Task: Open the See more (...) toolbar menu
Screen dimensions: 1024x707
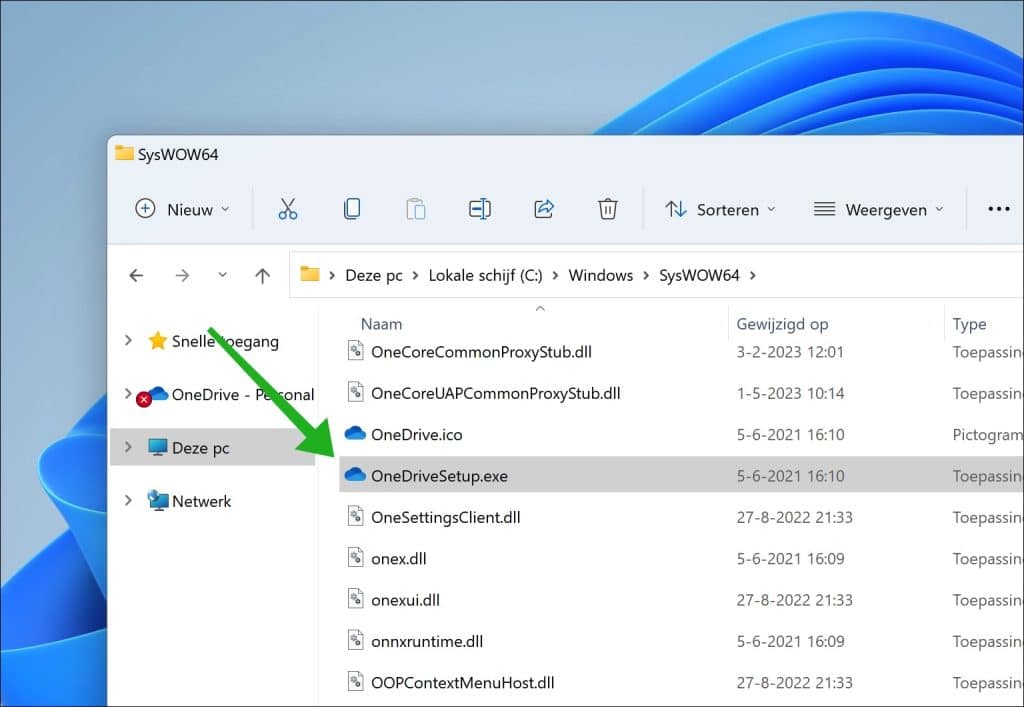Action: click(999, 209)
